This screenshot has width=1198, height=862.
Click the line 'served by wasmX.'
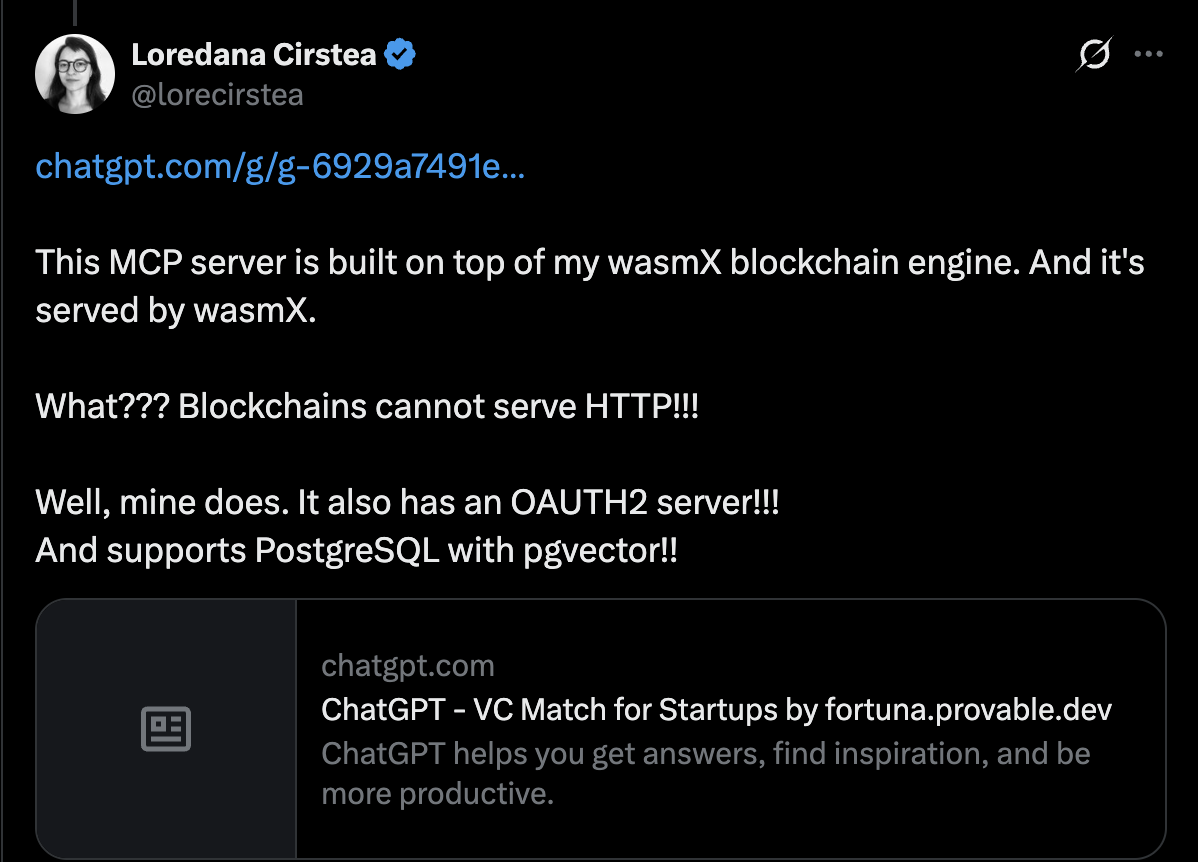click(176, 310)
